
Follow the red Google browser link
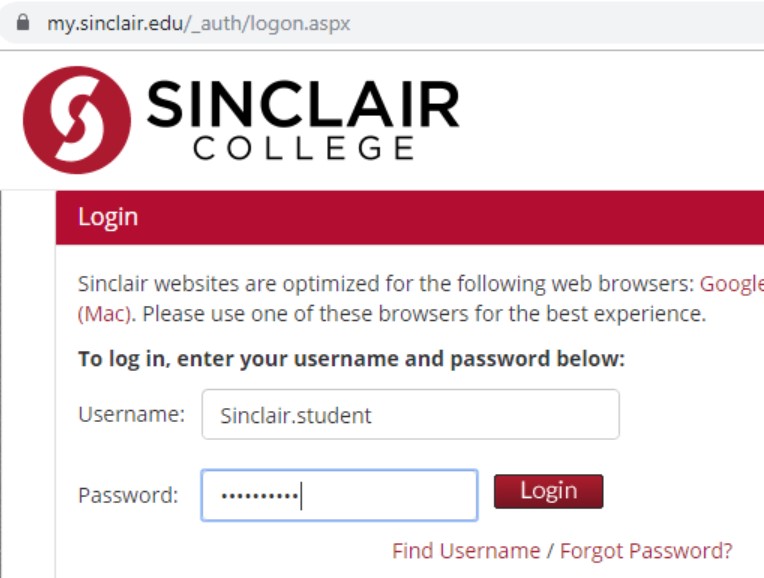[x=731, y=284]
